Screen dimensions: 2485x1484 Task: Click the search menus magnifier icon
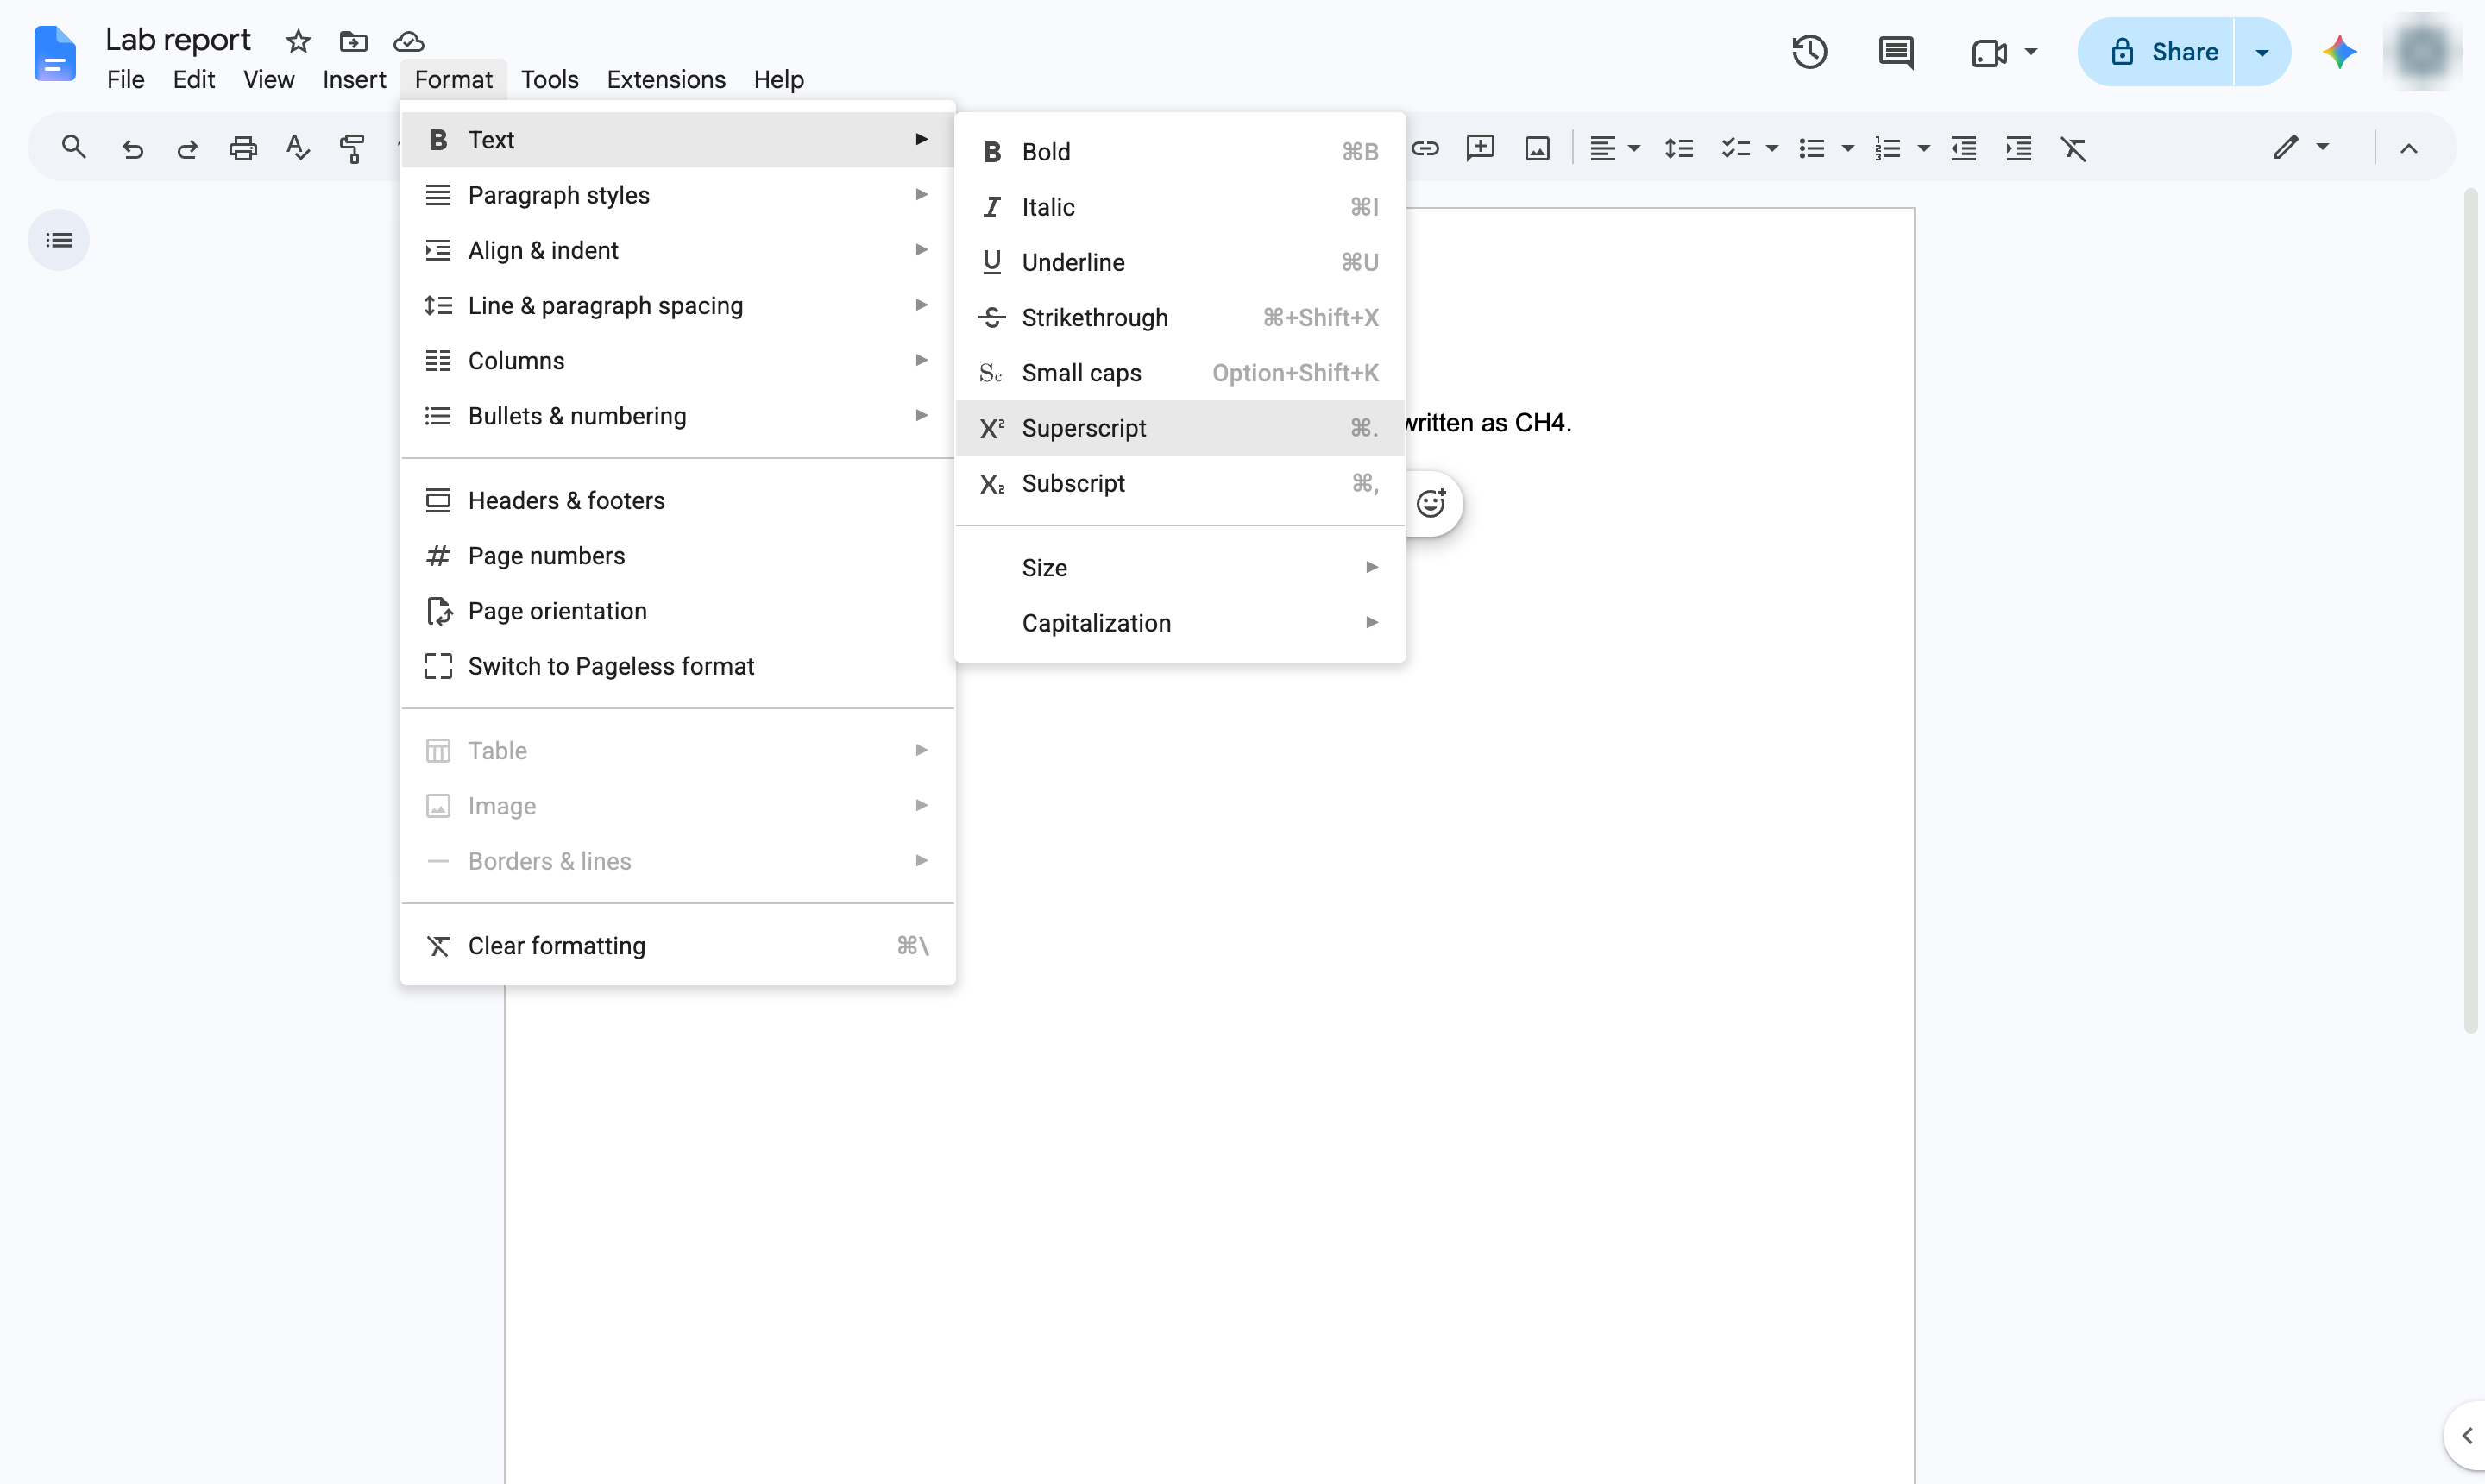[73, 148]
